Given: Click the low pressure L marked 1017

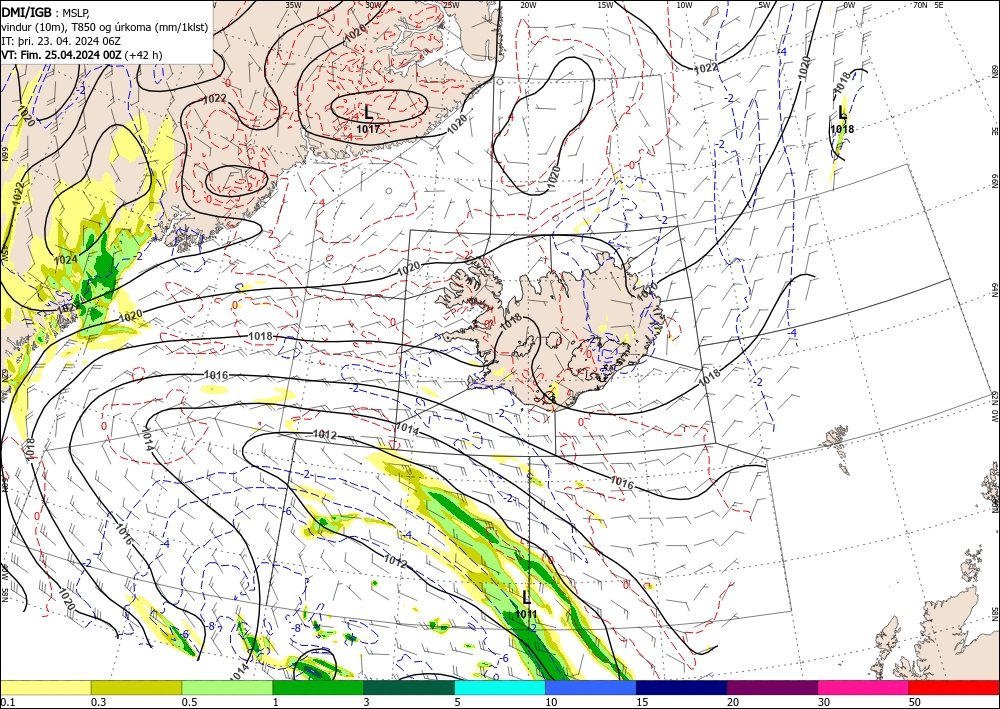Looking at the screenshot, I should [368, 113].
